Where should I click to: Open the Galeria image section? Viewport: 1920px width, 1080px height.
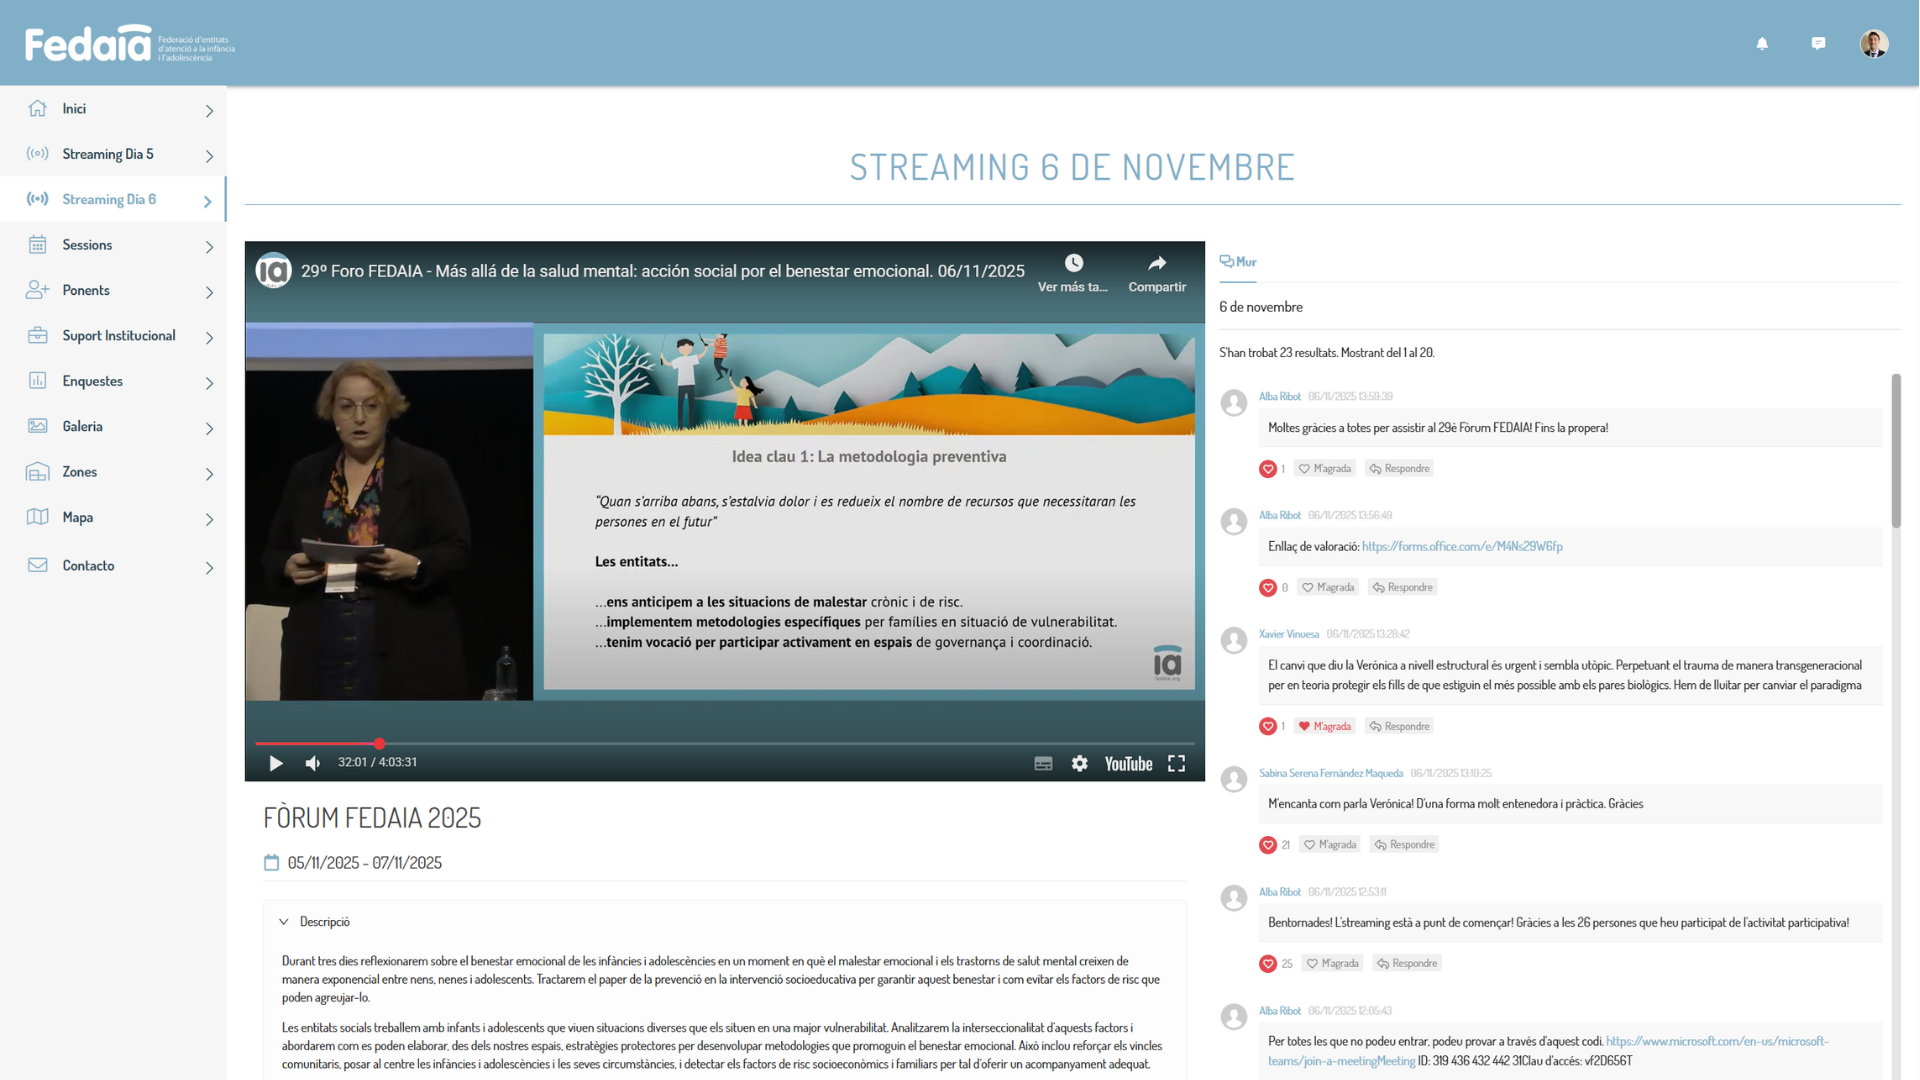[82, 426]
